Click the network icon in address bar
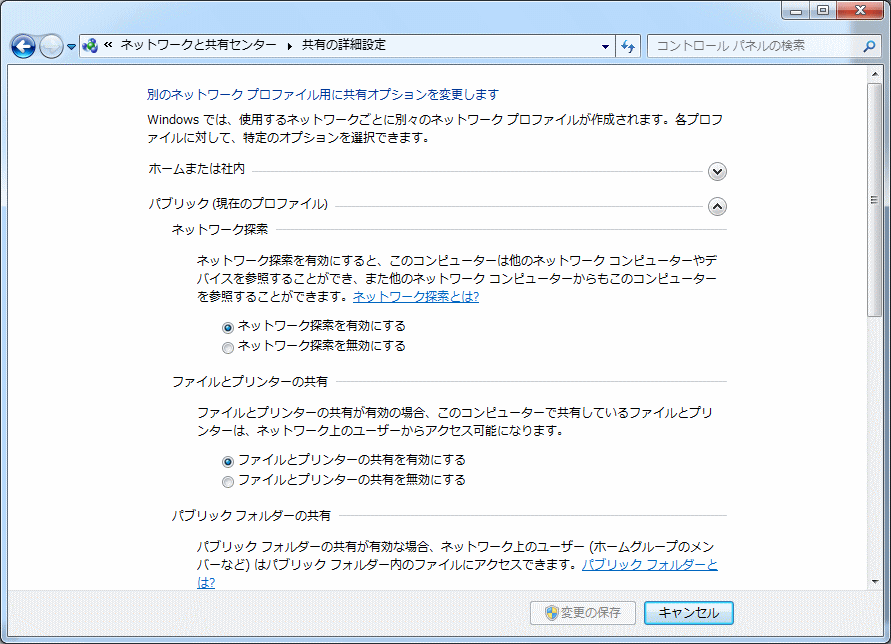The height and width of the screenshot is (644, 891). coord(90,46)
